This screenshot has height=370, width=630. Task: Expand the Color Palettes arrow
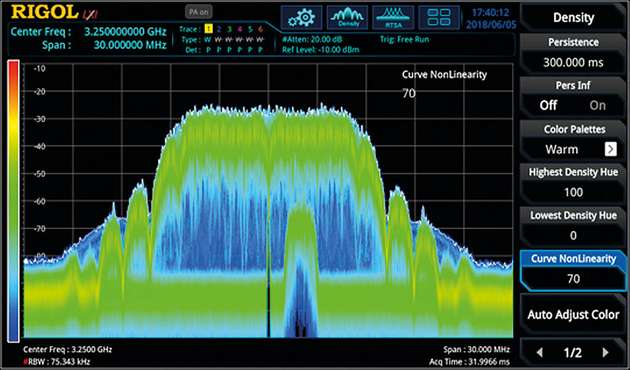pyautogui.click(x=611, y=149)
